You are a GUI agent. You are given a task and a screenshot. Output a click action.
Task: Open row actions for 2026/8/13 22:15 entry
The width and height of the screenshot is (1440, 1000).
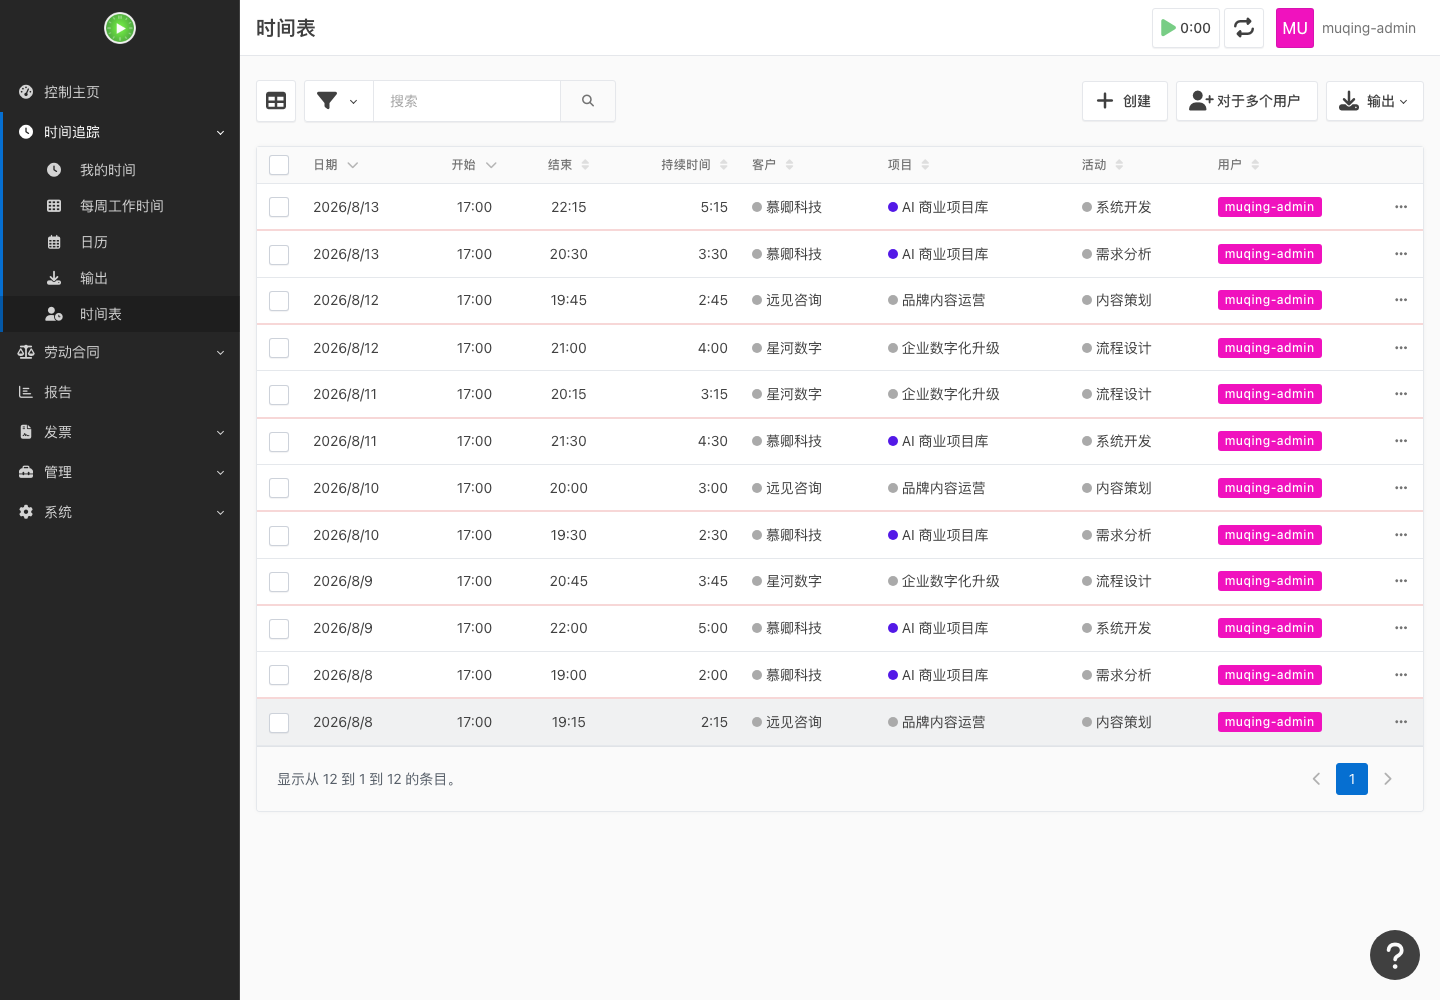click(x=1401, y=207)
